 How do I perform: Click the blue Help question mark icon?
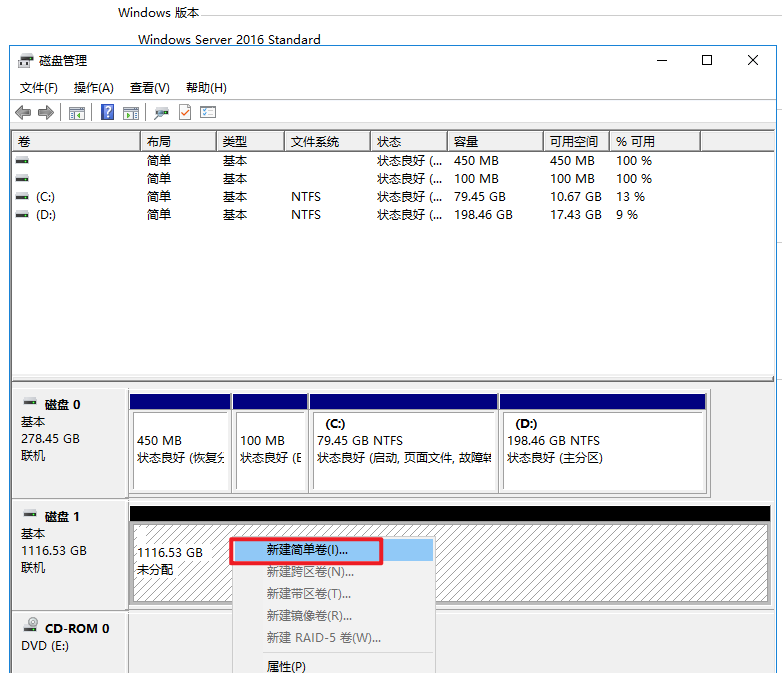(107, 112)
